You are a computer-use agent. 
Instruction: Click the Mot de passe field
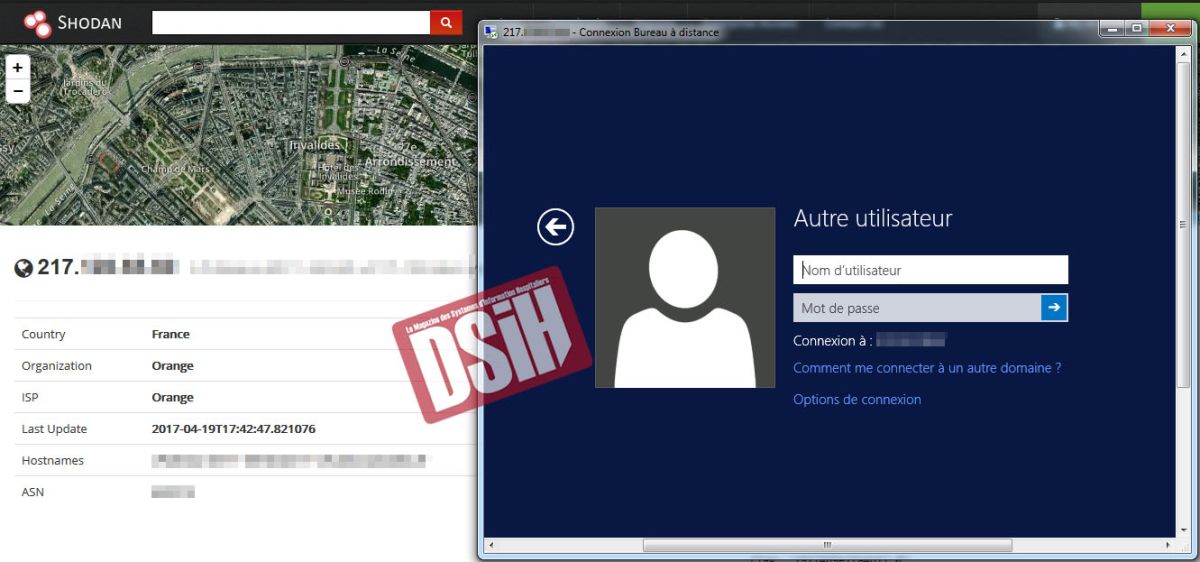click(916, 308)
